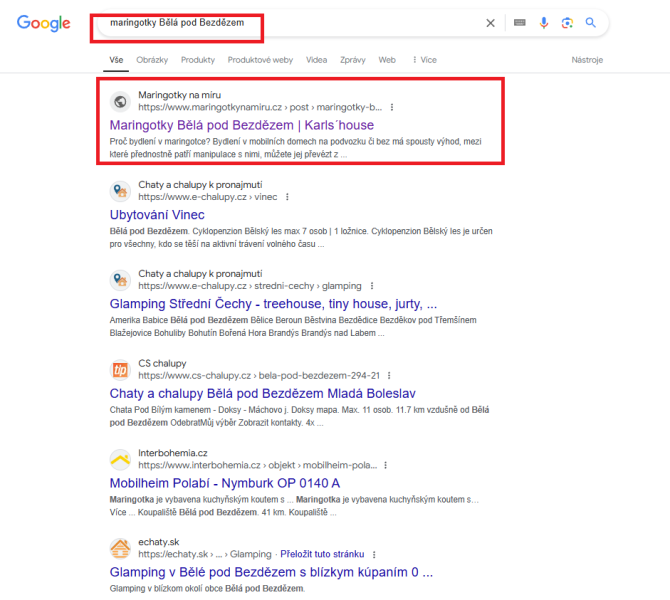The width and height of the screenshot is (670, 600).
Task: Open options for the stredni-cechy glamping result
Action: 372,286
